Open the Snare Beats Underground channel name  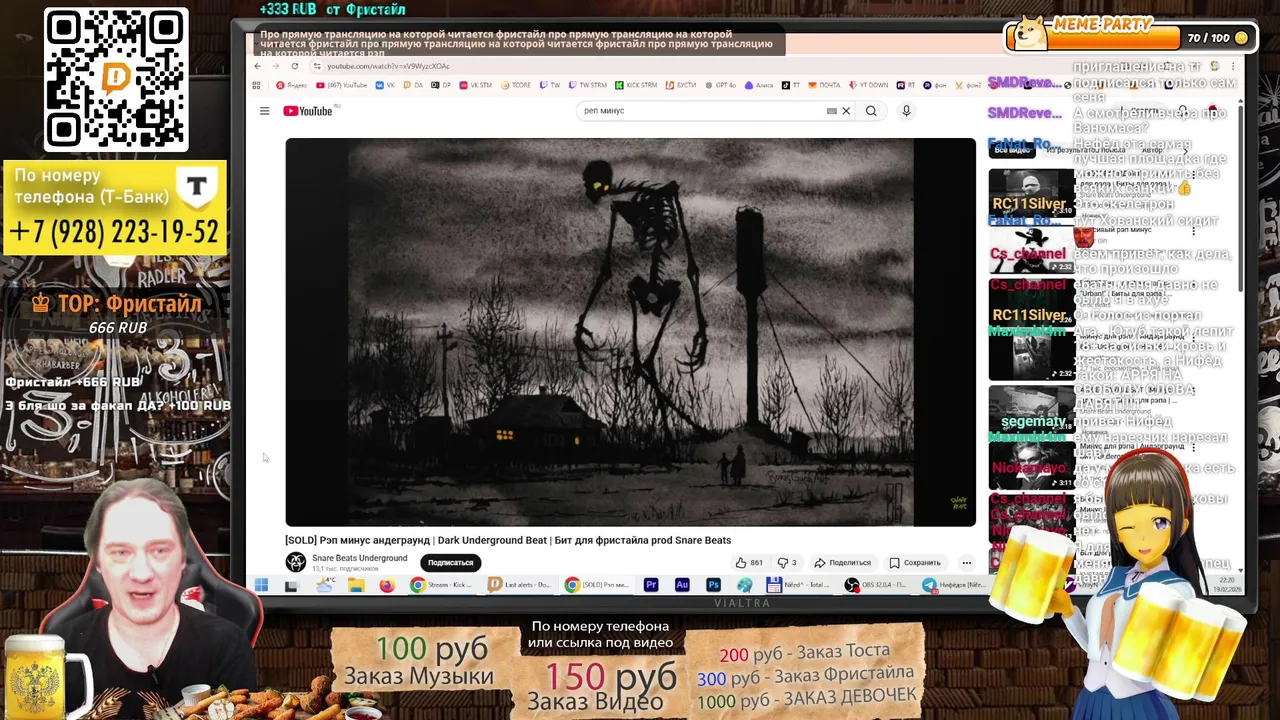[x=359, y=558]
